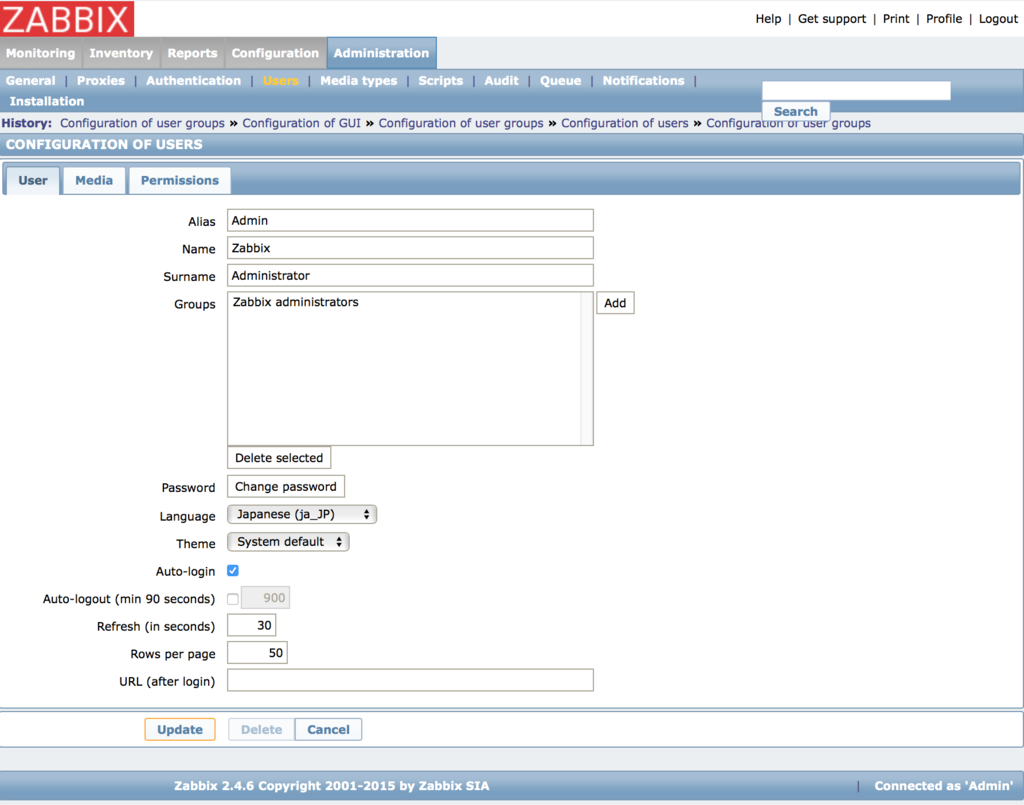Click the Change password button

[x=285, y=486]
